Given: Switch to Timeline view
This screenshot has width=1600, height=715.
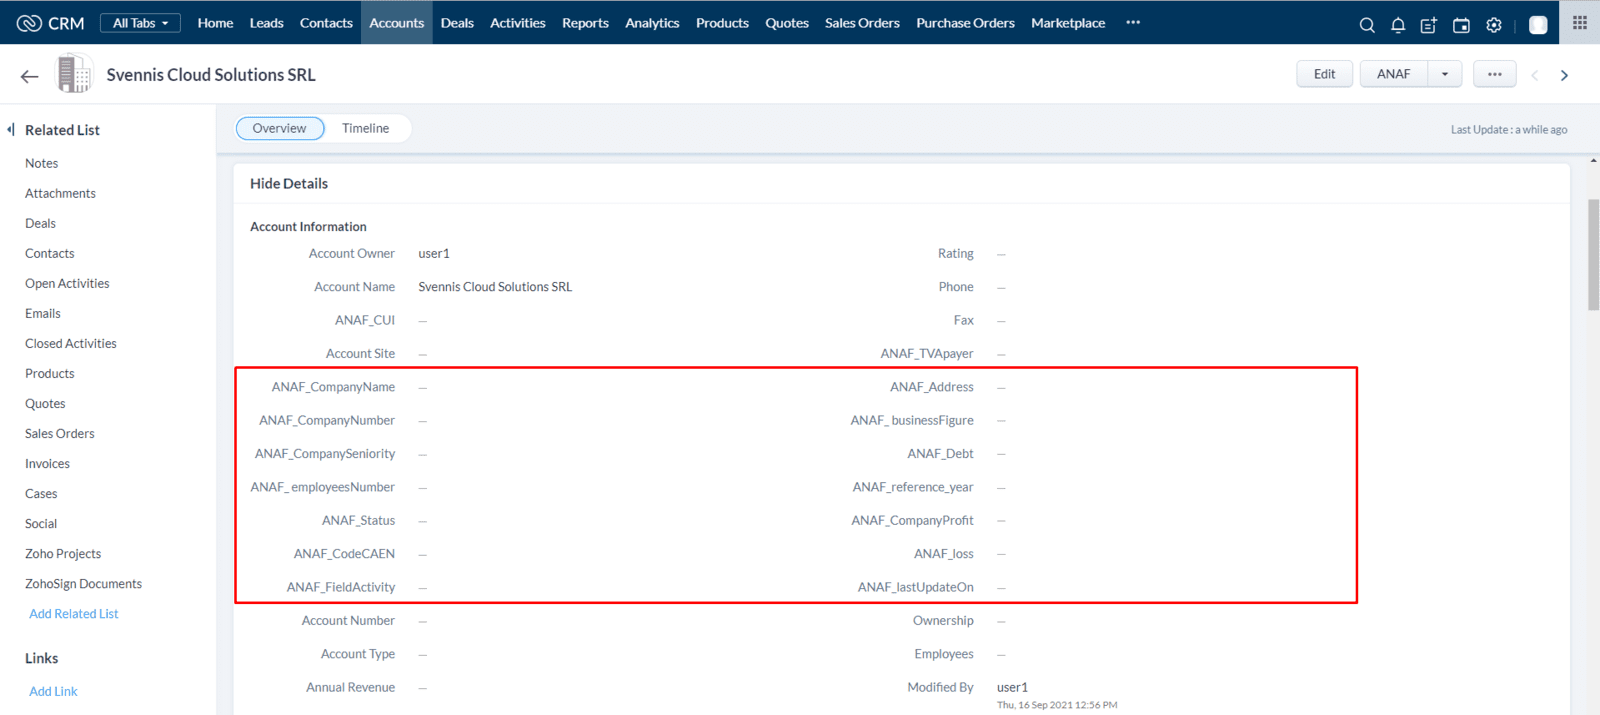Looking at the screenshot, I should (x=366, y=128).
